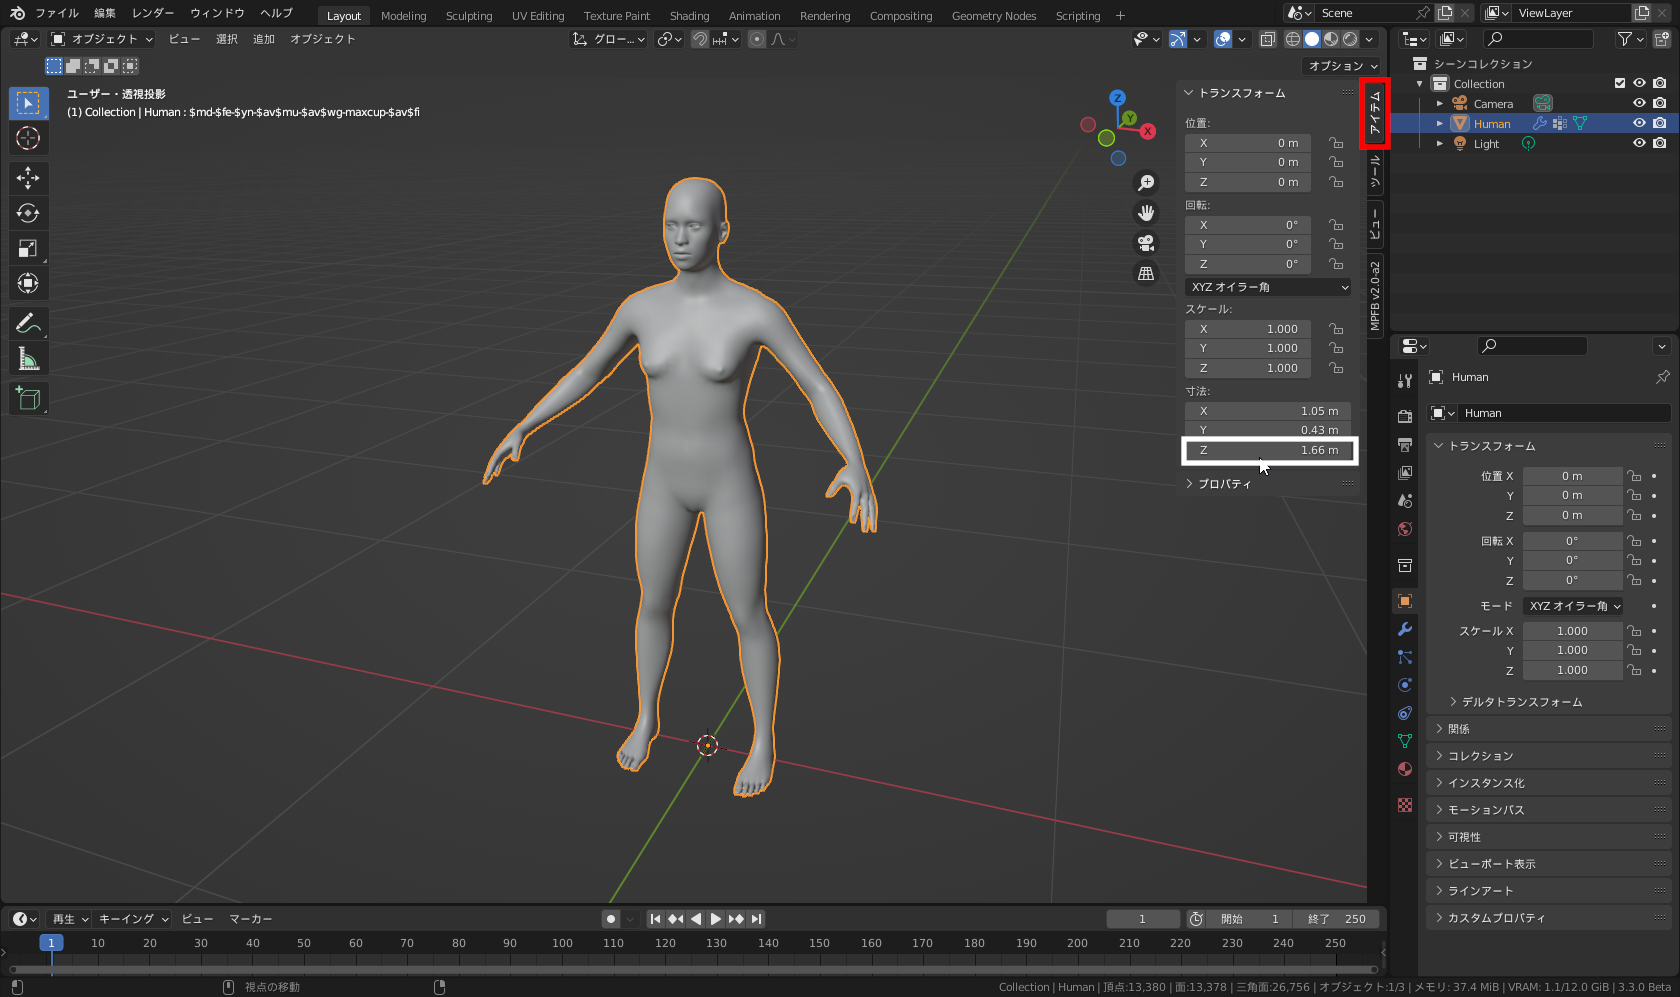This screenshot has width=1680, height=997.
Task: Select the Measure tool
Action: (x=28, y=359)
